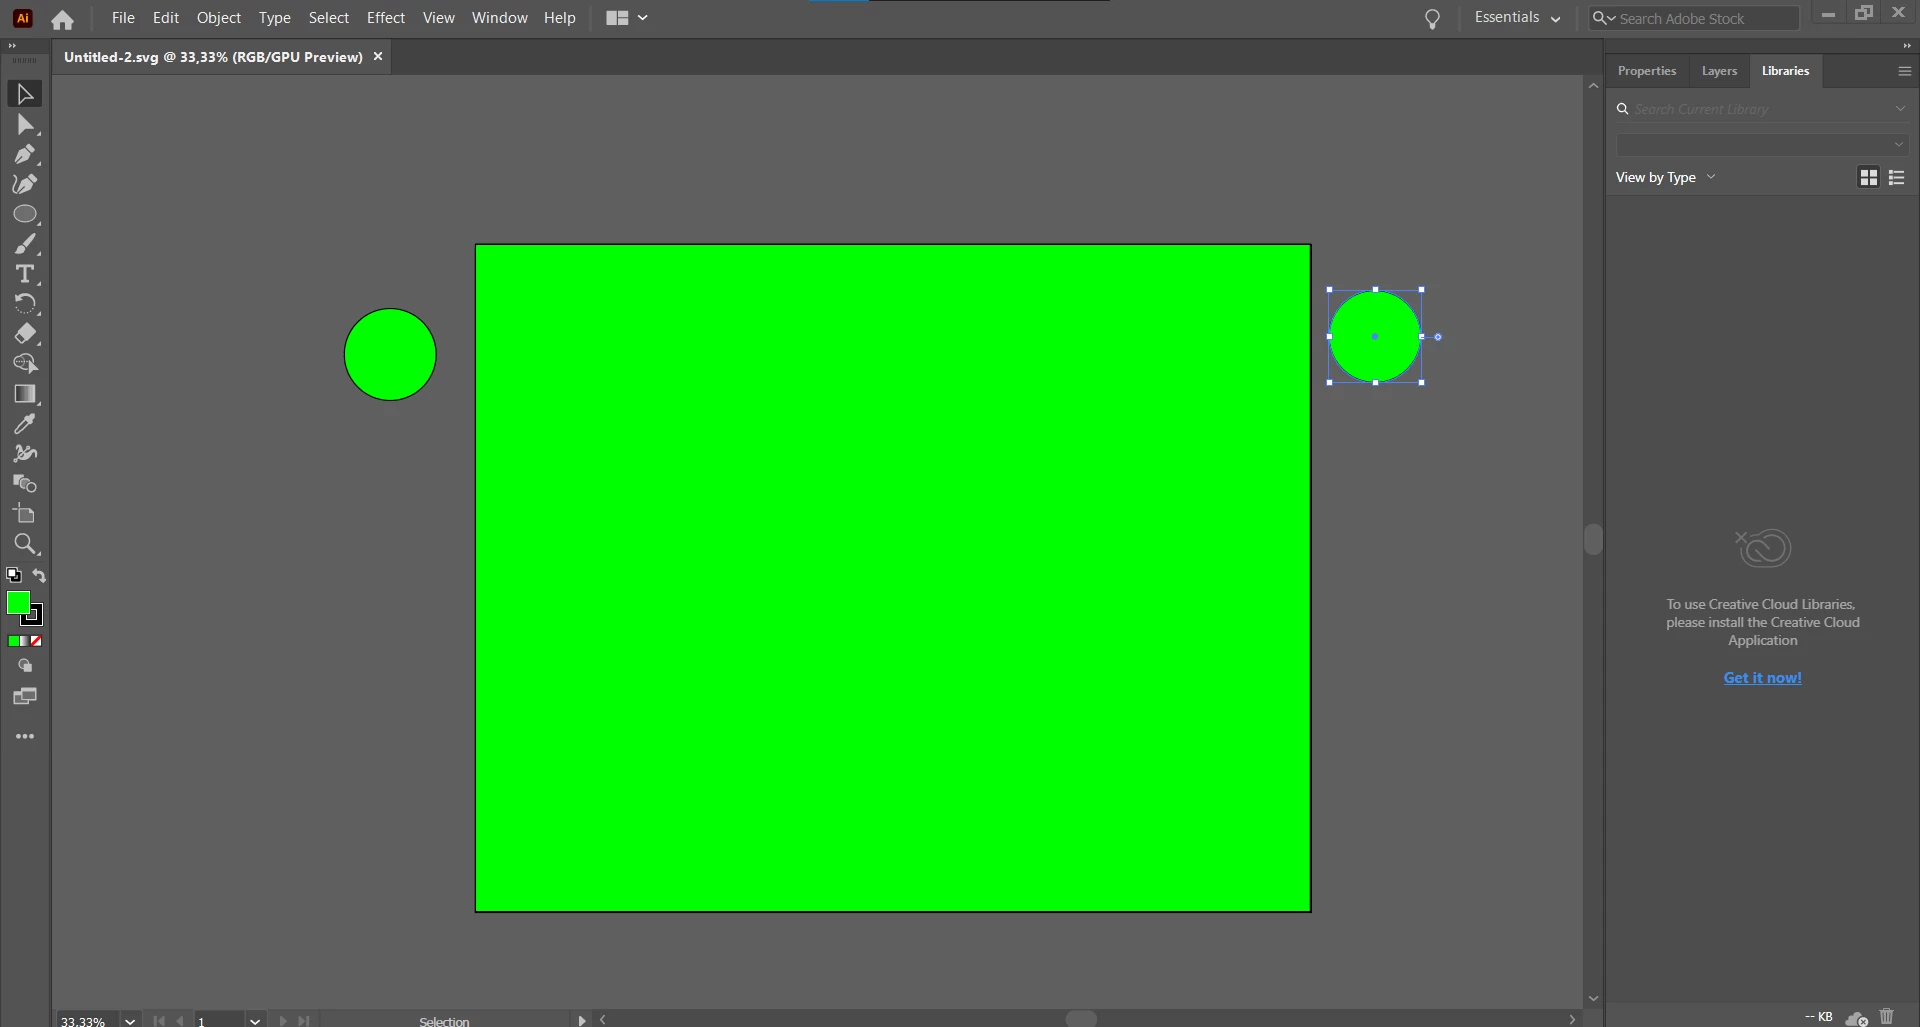Collapse the toolbar double-arrow
The width and height of the screenshot is (1920, 1027).
12,46
